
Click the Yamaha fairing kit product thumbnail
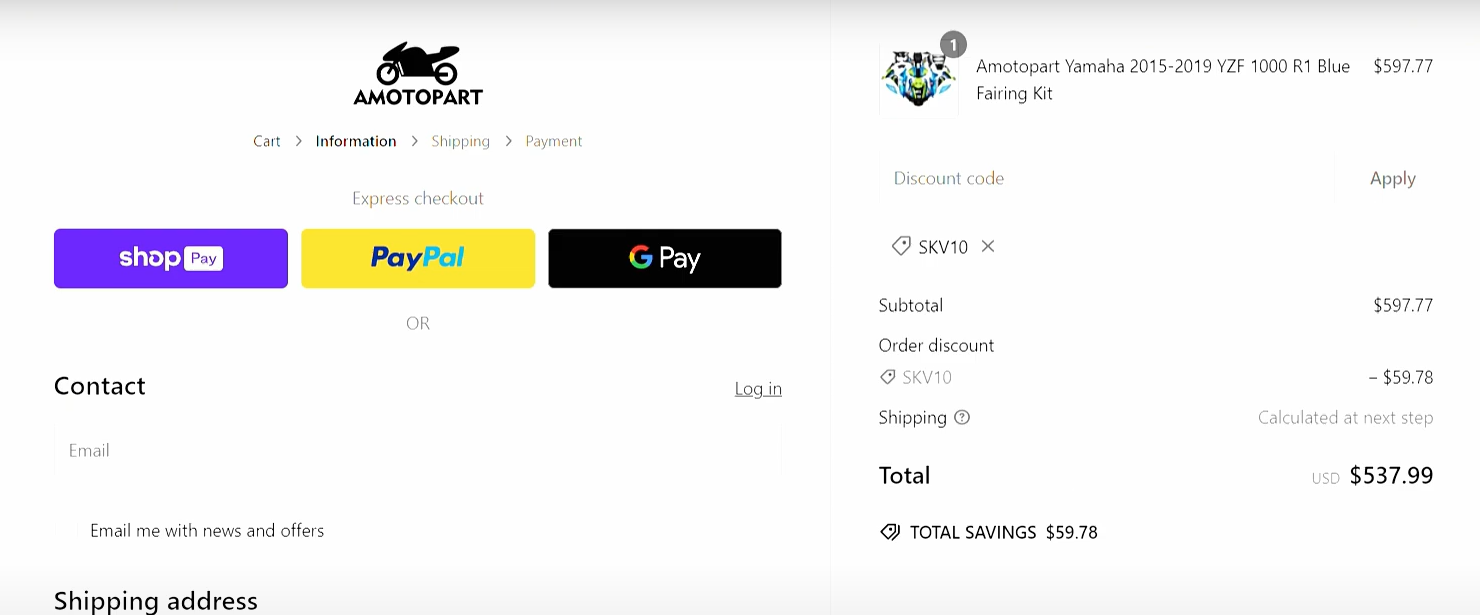click(x=918, y=80)
